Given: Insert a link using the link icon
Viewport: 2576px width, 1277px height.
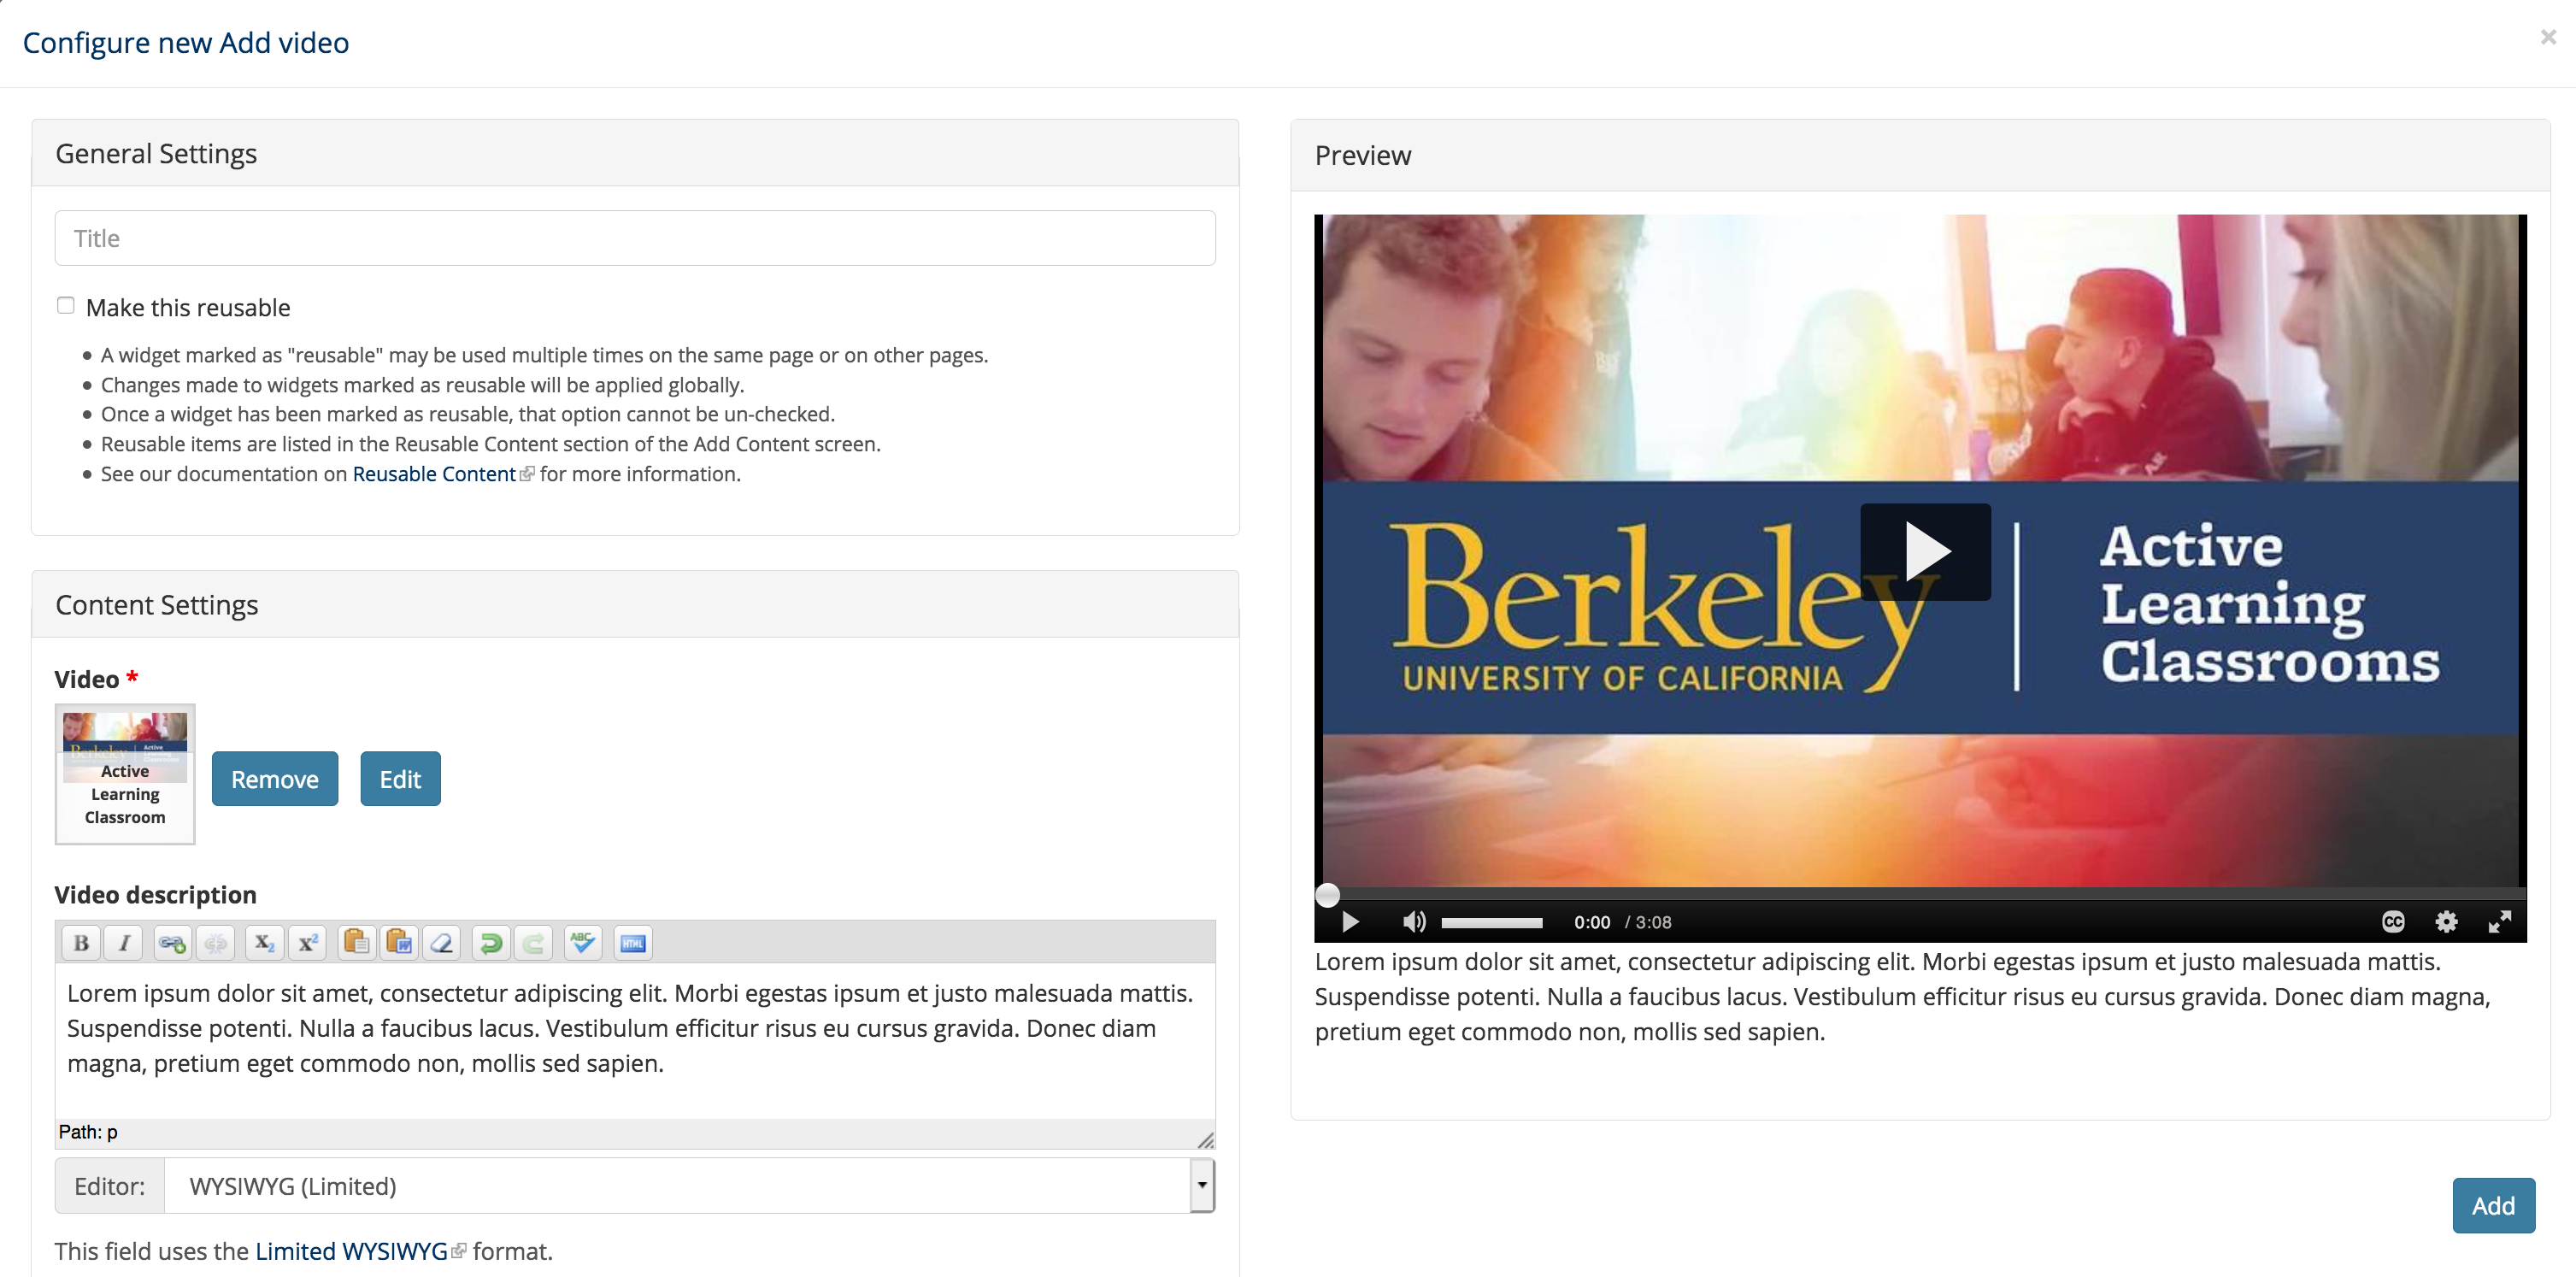Looking at the screenshot, I should [171, 941].
